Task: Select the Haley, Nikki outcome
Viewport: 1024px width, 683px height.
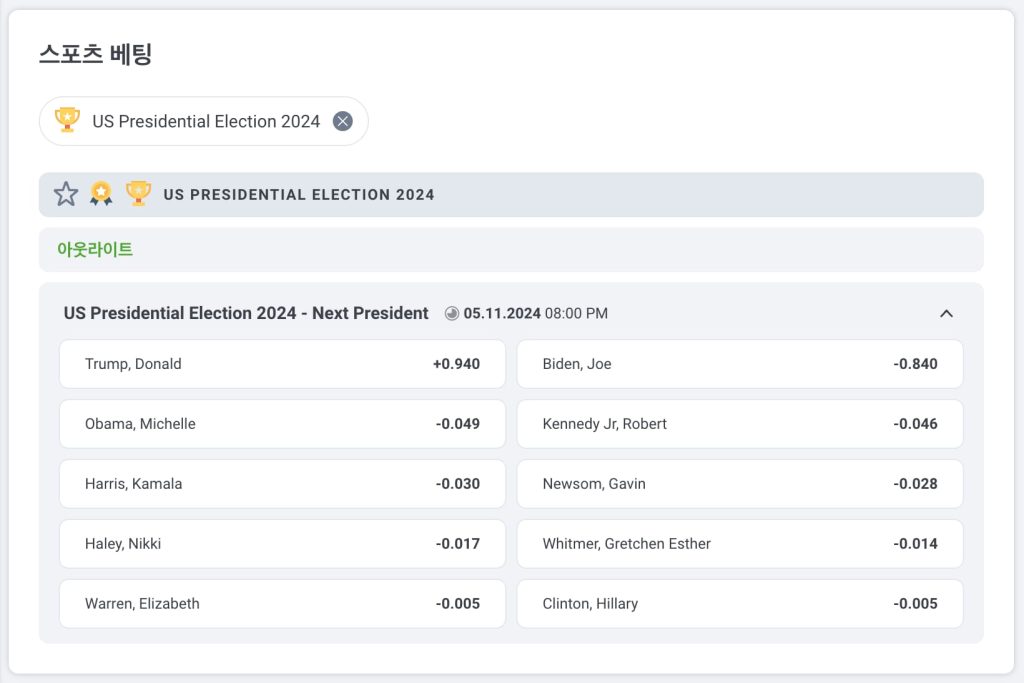Action: [282, 544]
